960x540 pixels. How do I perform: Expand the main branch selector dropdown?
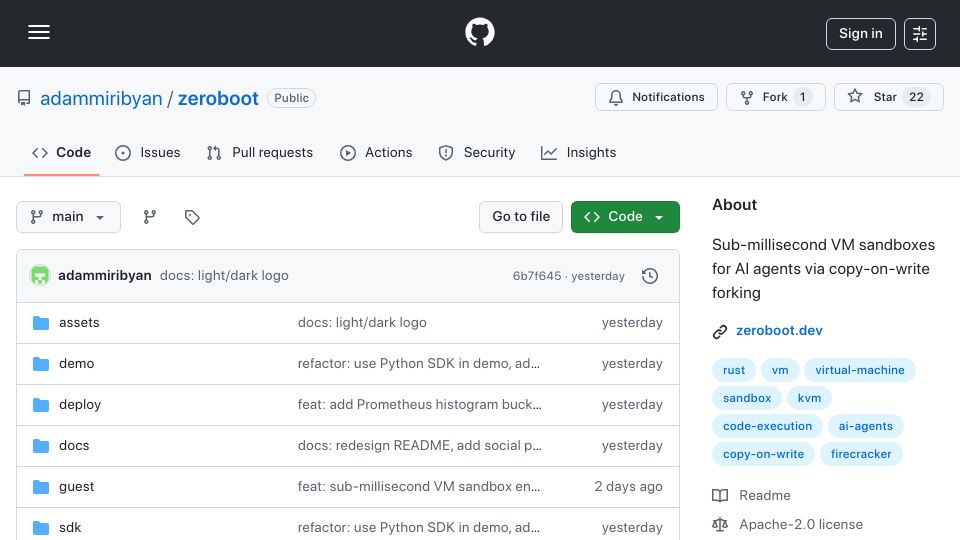[x=68, y=217]
